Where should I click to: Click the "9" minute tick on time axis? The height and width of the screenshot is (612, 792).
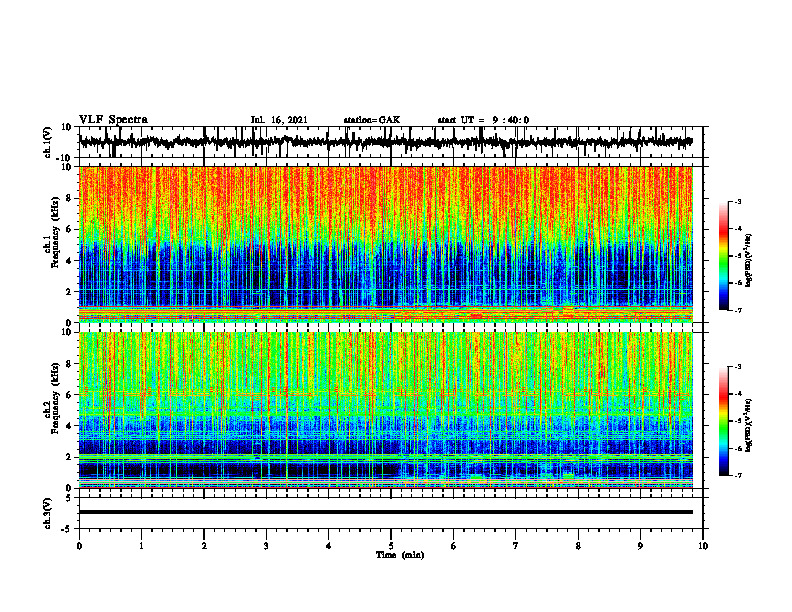[x=640, y=546]
